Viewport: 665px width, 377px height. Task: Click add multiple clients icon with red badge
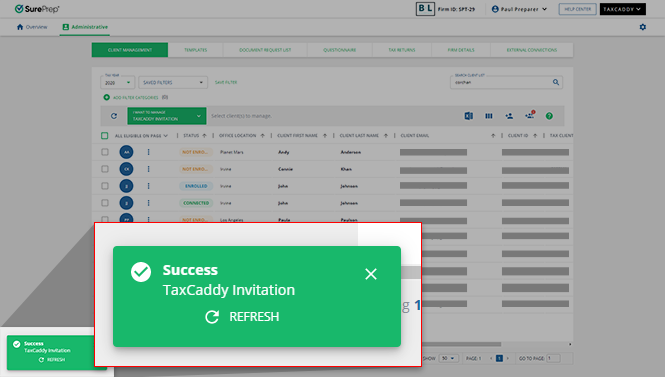click(x=530, y=115)
